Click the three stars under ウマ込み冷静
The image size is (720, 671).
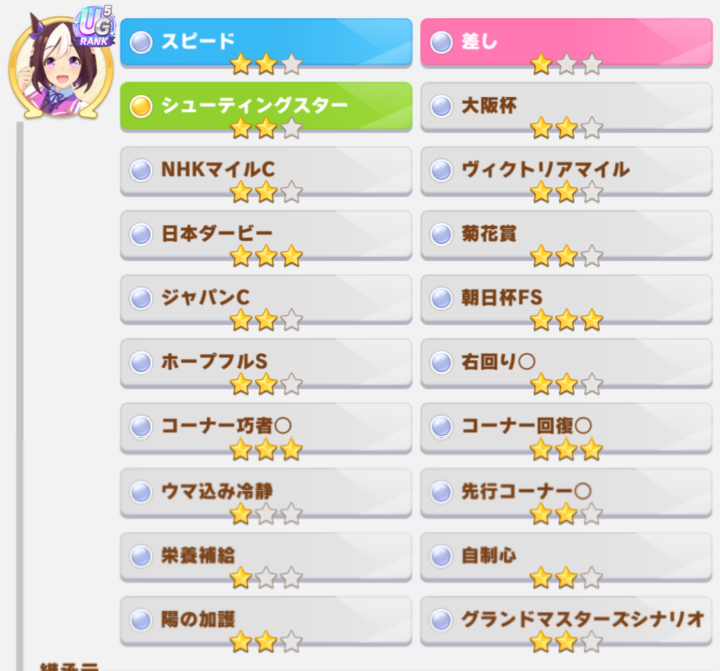point(266,513)
